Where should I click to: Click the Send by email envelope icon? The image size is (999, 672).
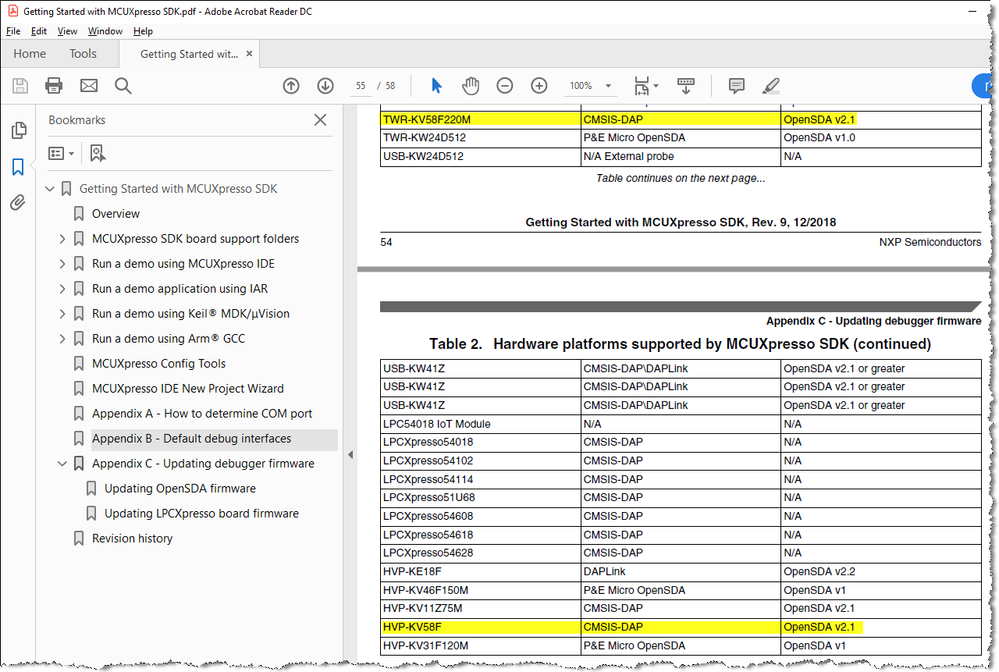89,86
